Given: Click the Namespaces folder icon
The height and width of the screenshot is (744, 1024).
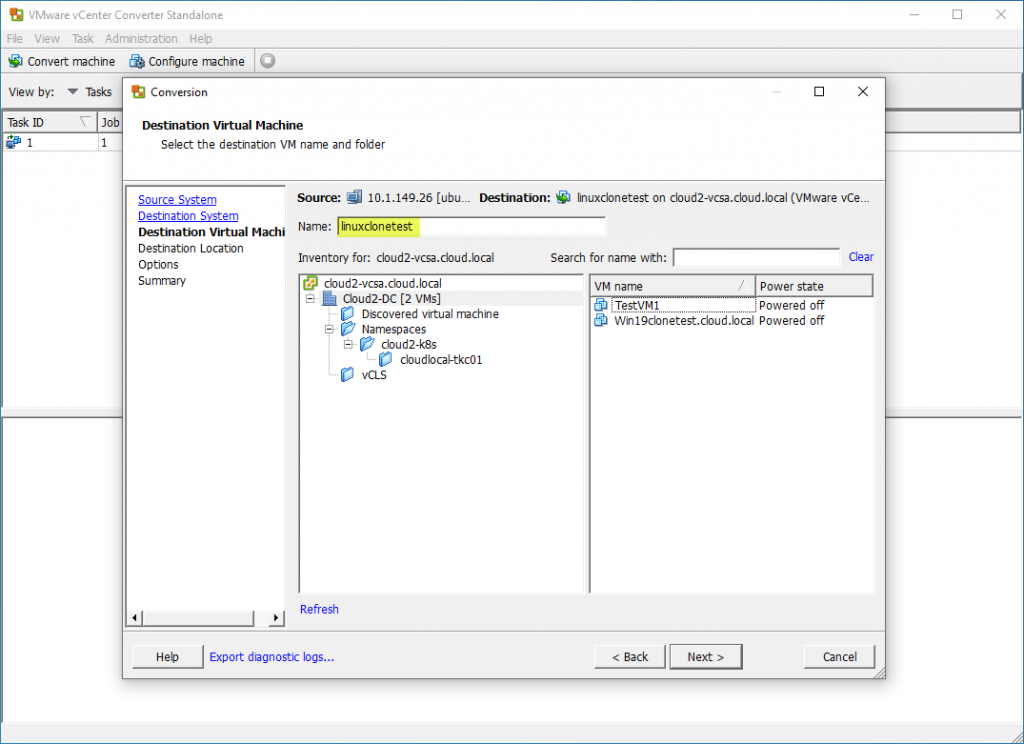Looking at the screenshot, I should coord(347,329).
